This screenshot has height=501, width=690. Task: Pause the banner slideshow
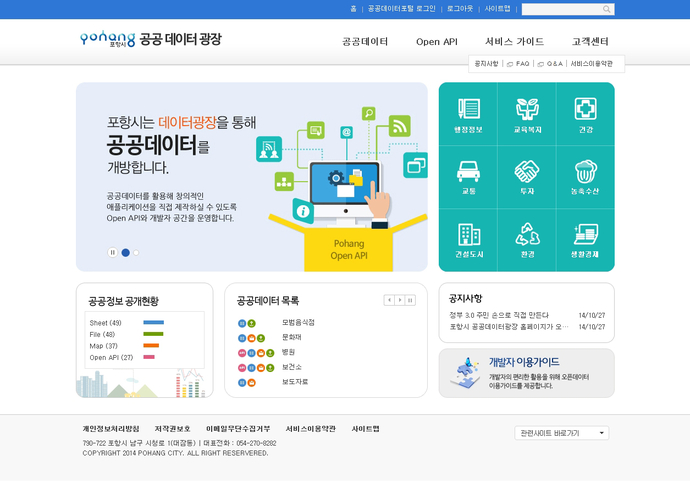(113, 253)
